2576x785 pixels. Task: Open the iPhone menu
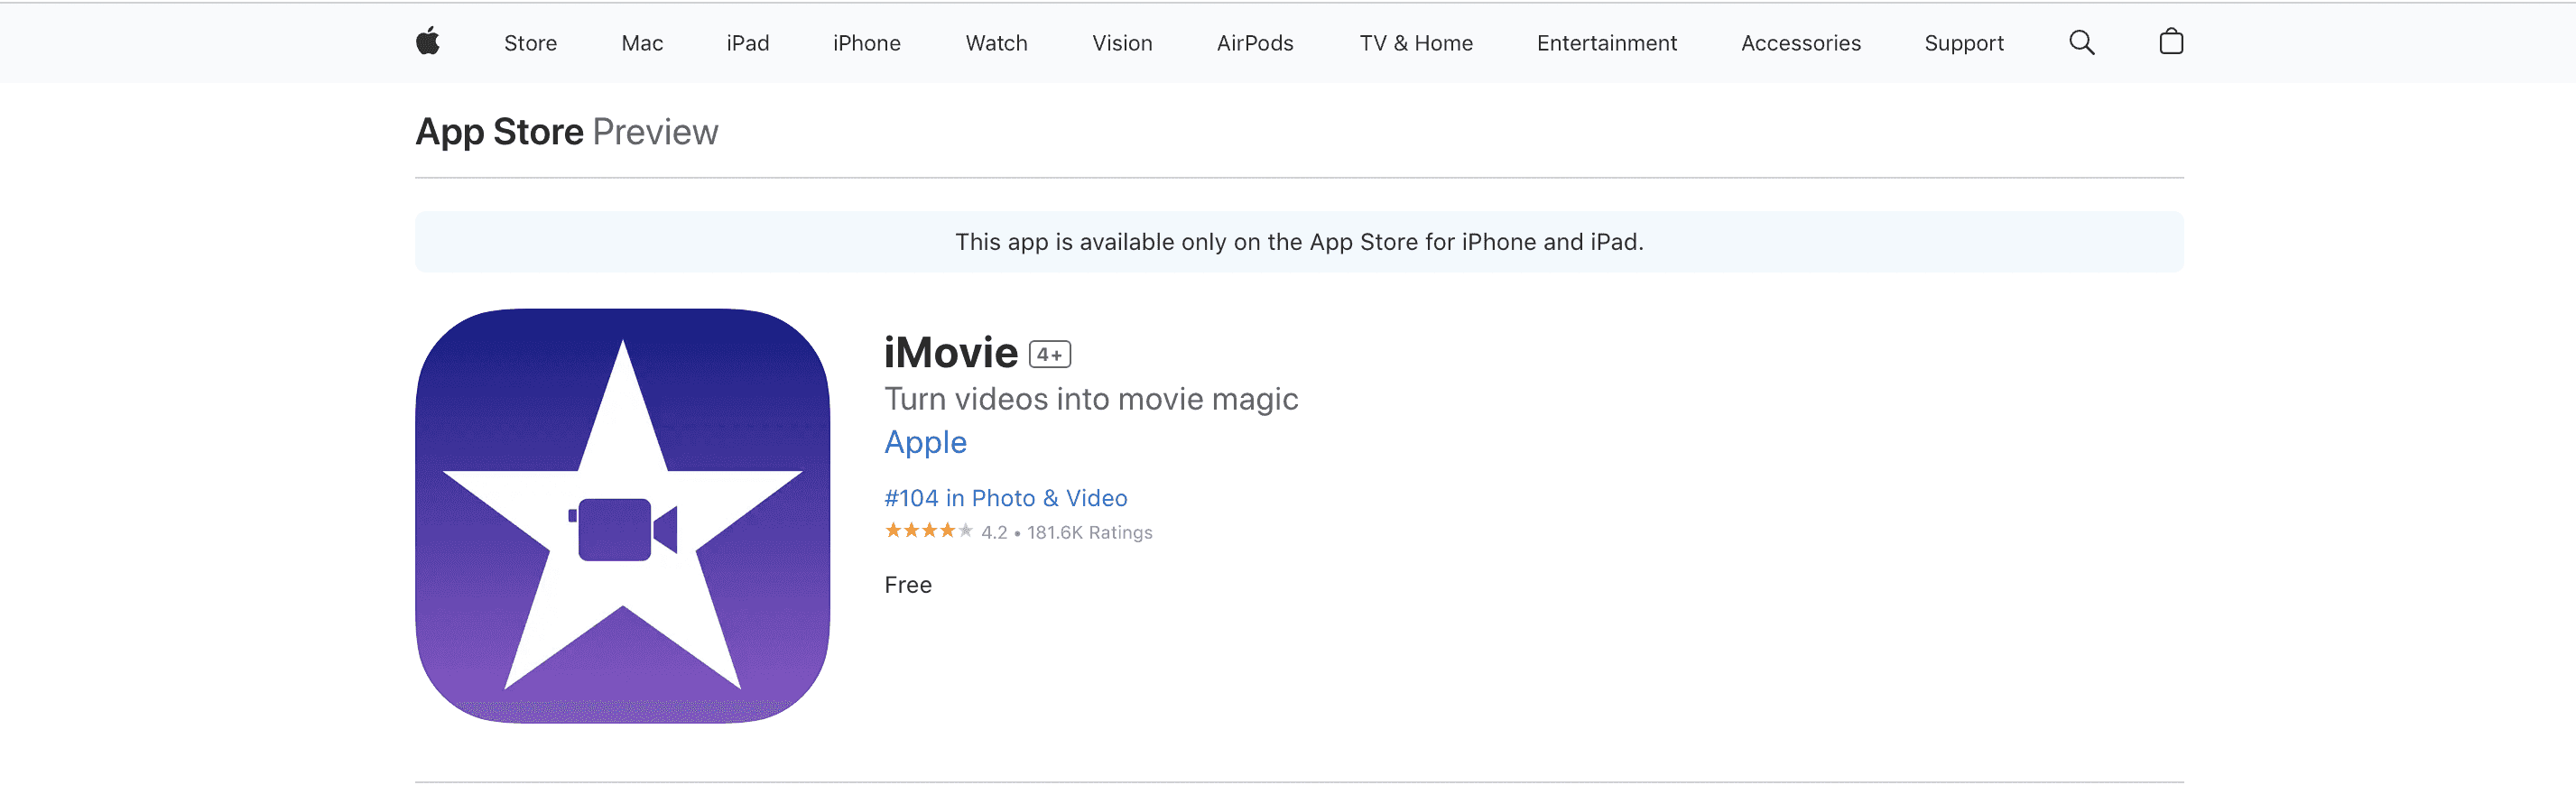click(866, 43)
